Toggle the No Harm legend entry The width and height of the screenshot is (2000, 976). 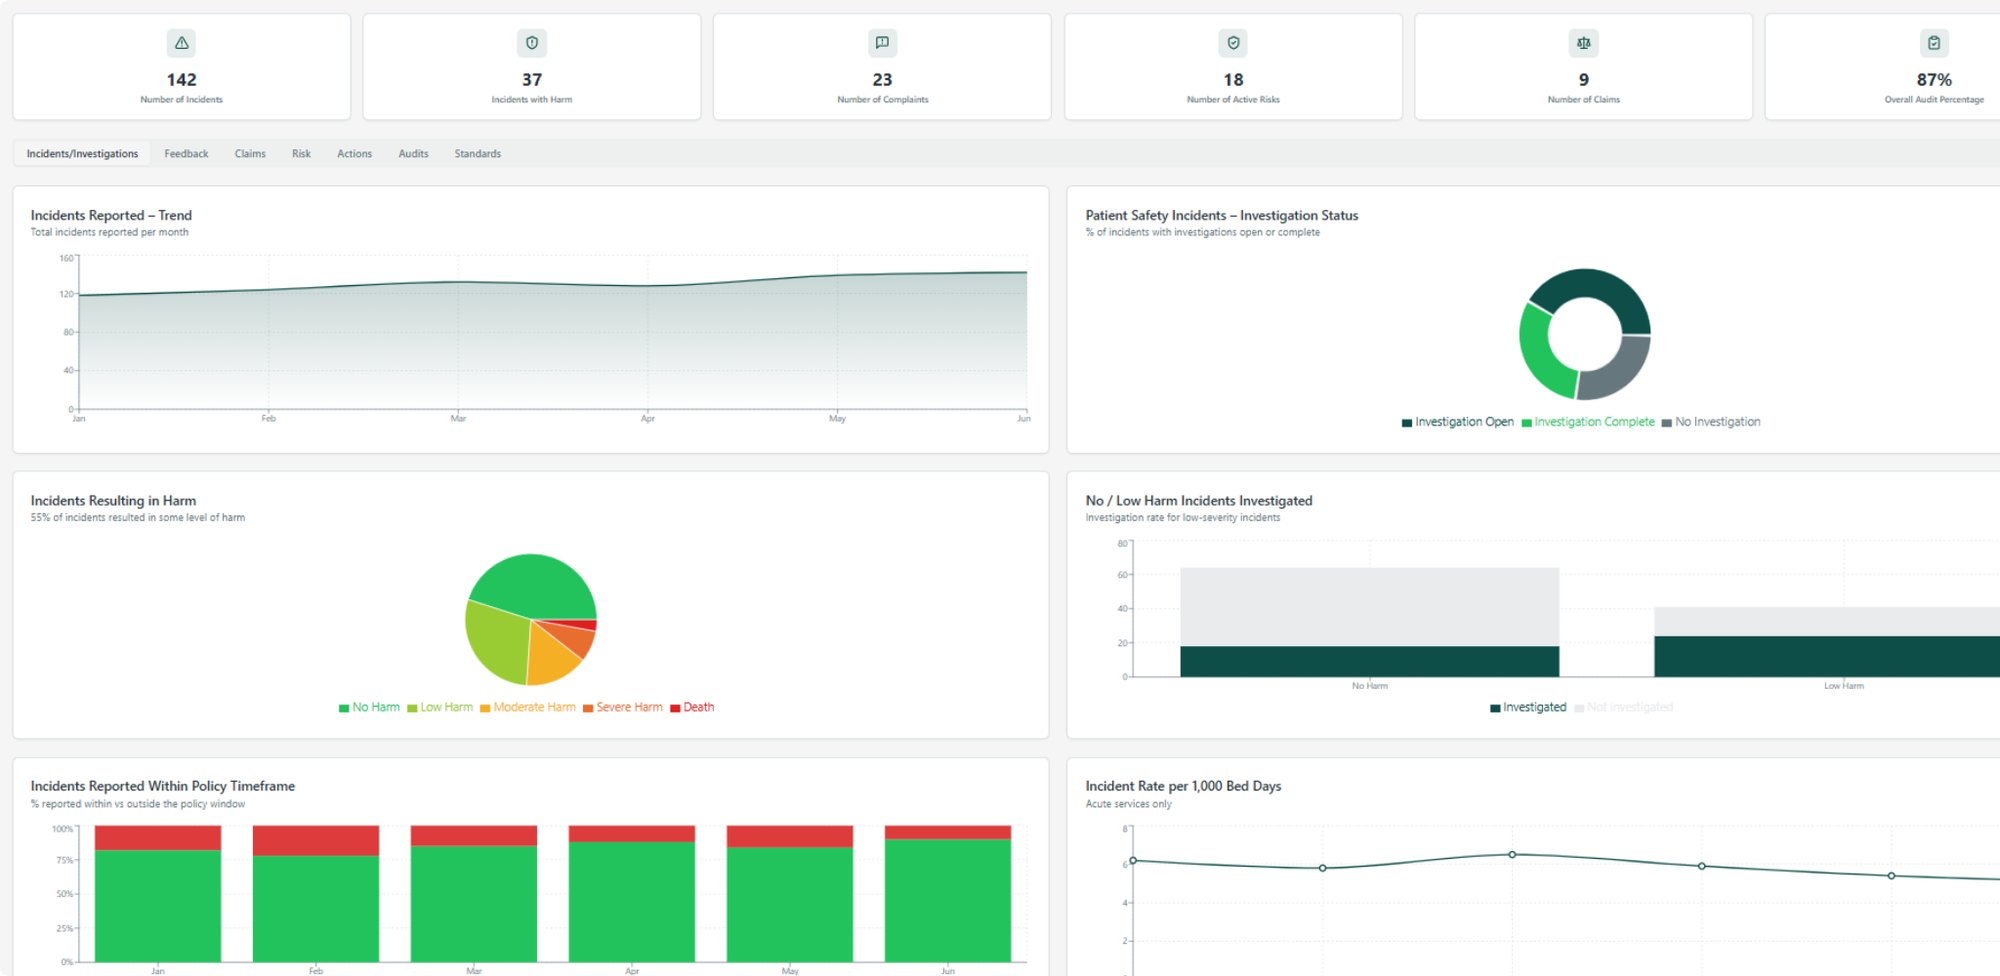pos(369,707)
